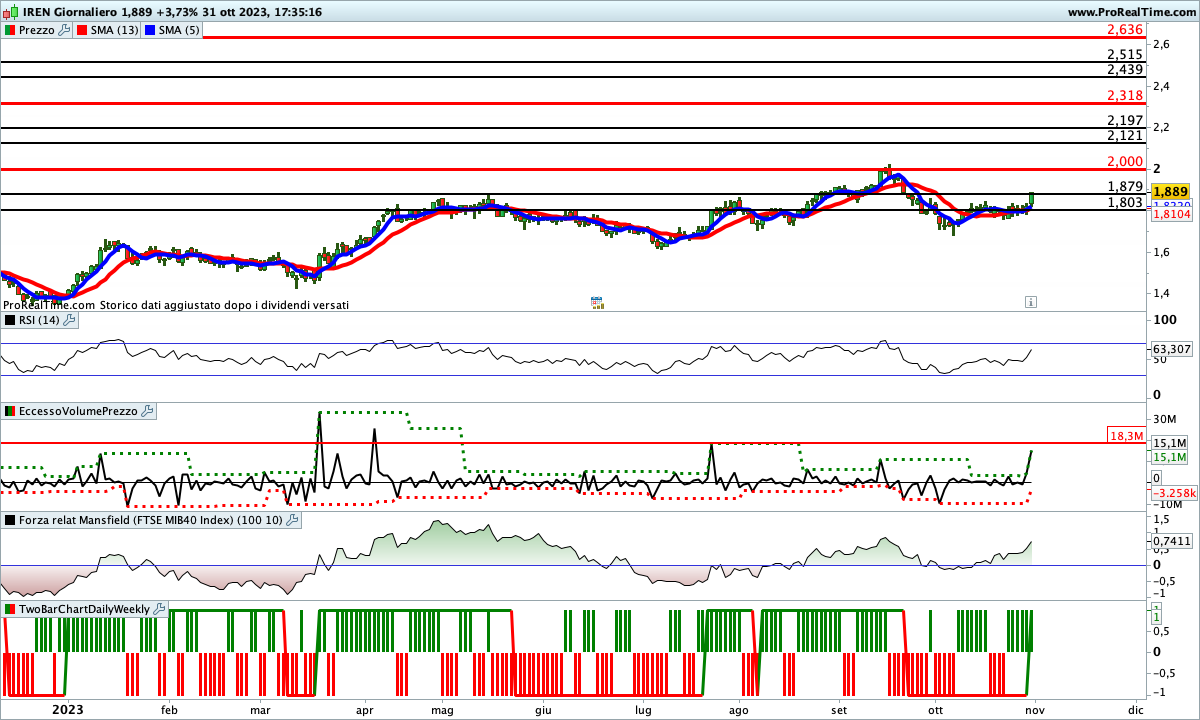Select the Forza relat Mansfield panel label

pos(151,520)
